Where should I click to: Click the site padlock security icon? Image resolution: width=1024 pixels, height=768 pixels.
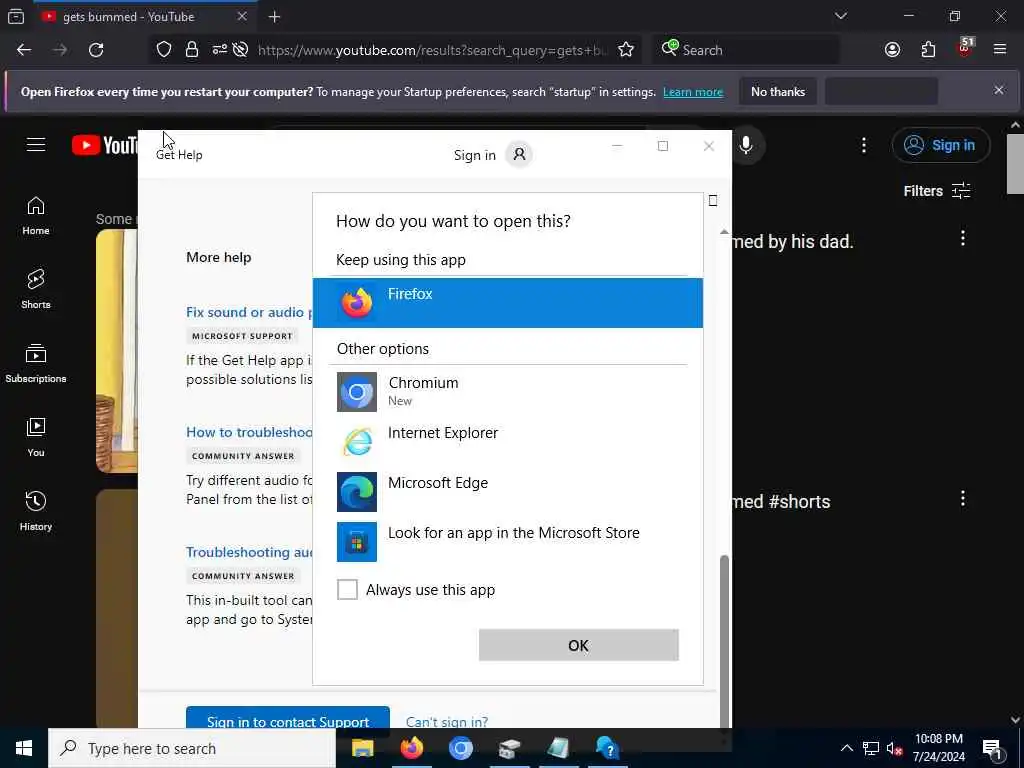191,50
